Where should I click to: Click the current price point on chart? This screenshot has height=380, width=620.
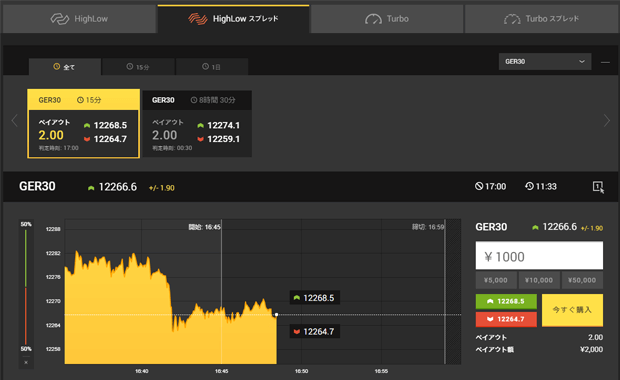point(276,315)
